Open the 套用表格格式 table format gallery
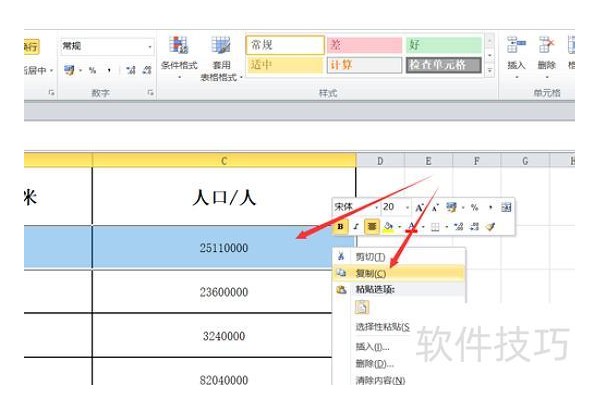 pos(221,59)
